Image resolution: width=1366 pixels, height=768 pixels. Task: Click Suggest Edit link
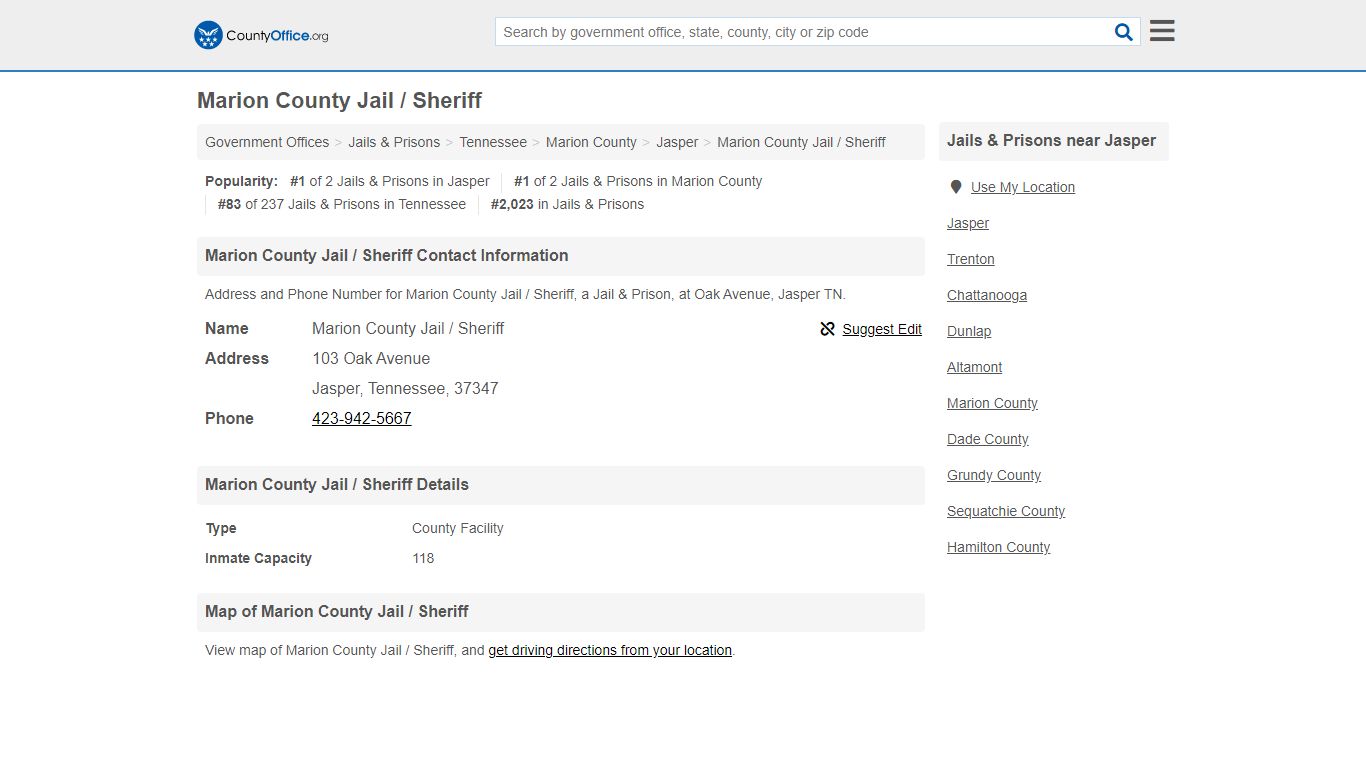coord(882,329)
